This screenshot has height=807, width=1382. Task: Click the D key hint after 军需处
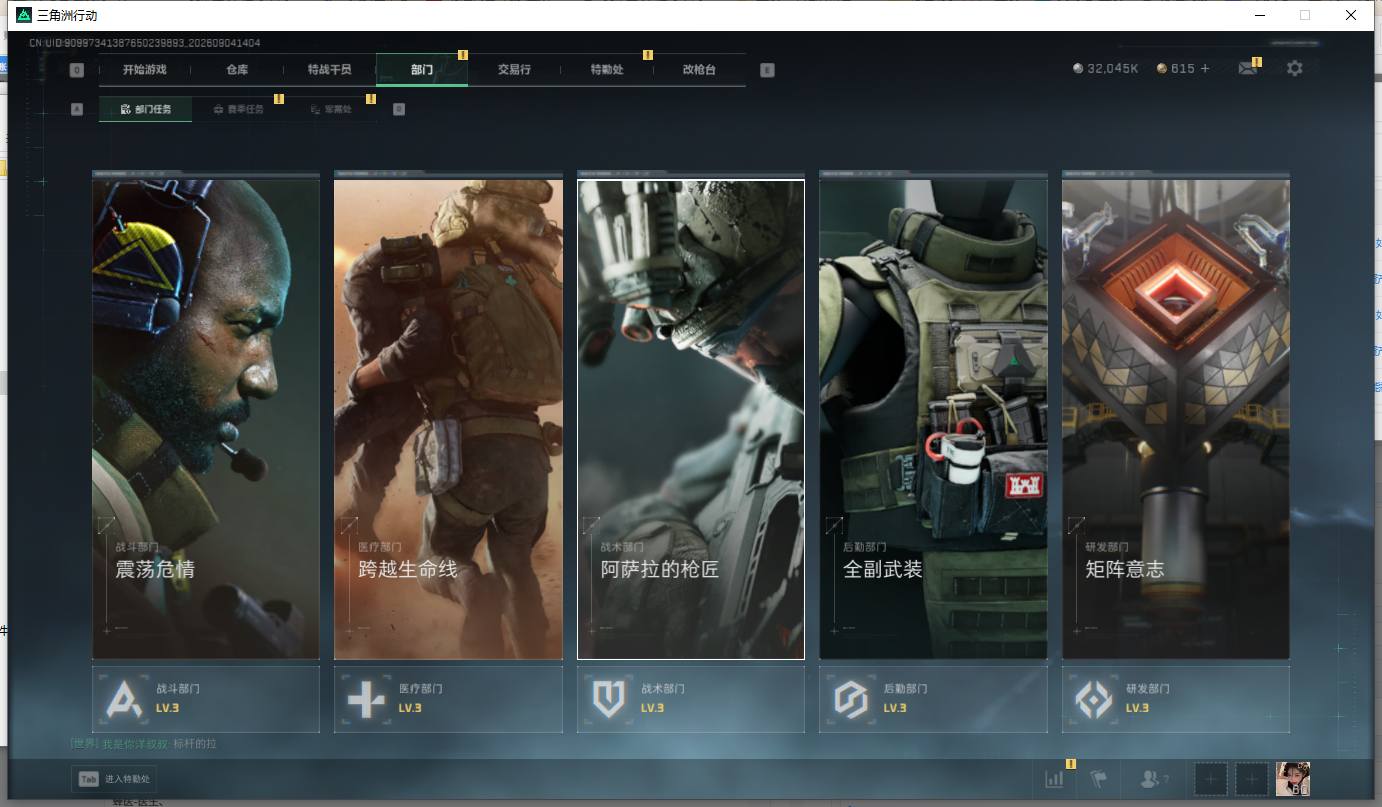(399, 109)
